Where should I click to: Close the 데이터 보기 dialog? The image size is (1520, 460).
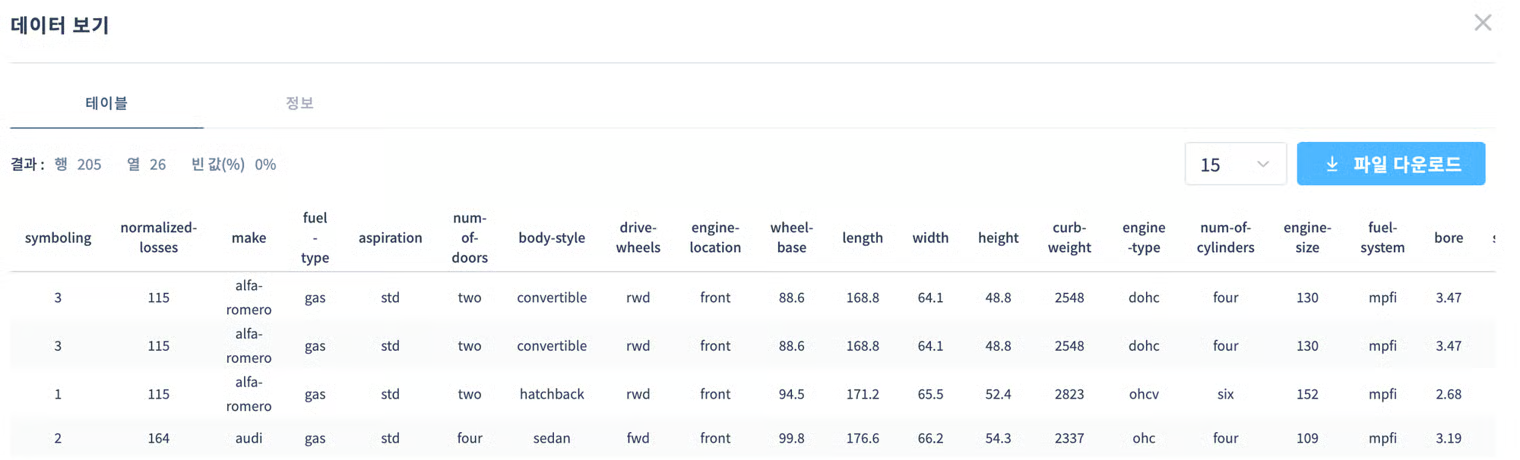[1482, 23]
